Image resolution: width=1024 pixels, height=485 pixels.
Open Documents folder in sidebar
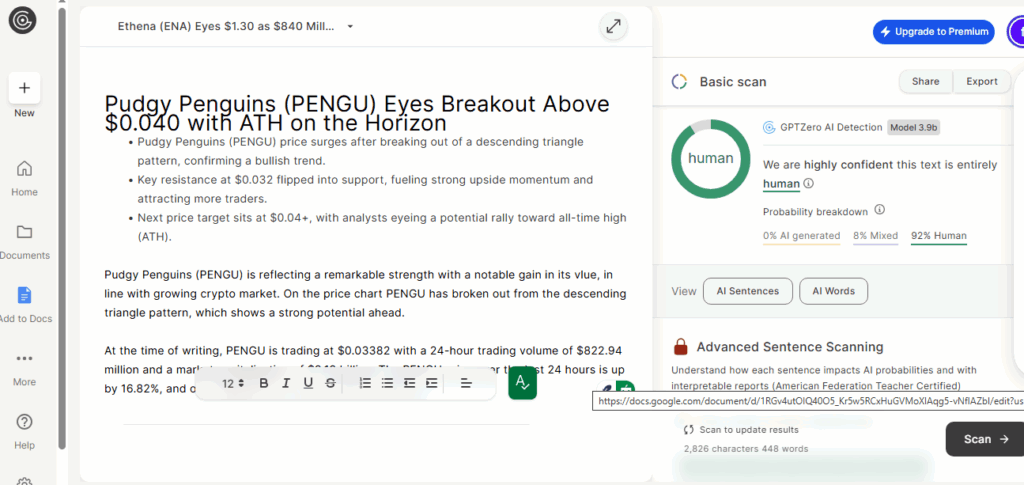[x=24, y=241]
